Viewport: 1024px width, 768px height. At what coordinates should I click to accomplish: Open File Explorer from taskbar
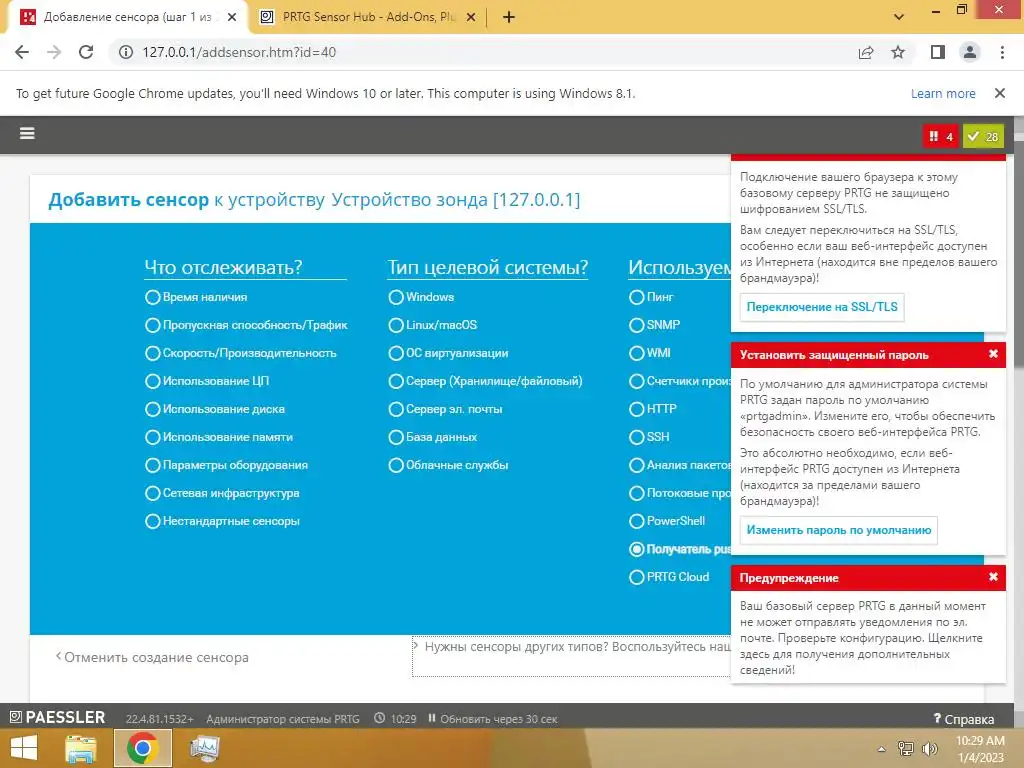coord(81,748)
